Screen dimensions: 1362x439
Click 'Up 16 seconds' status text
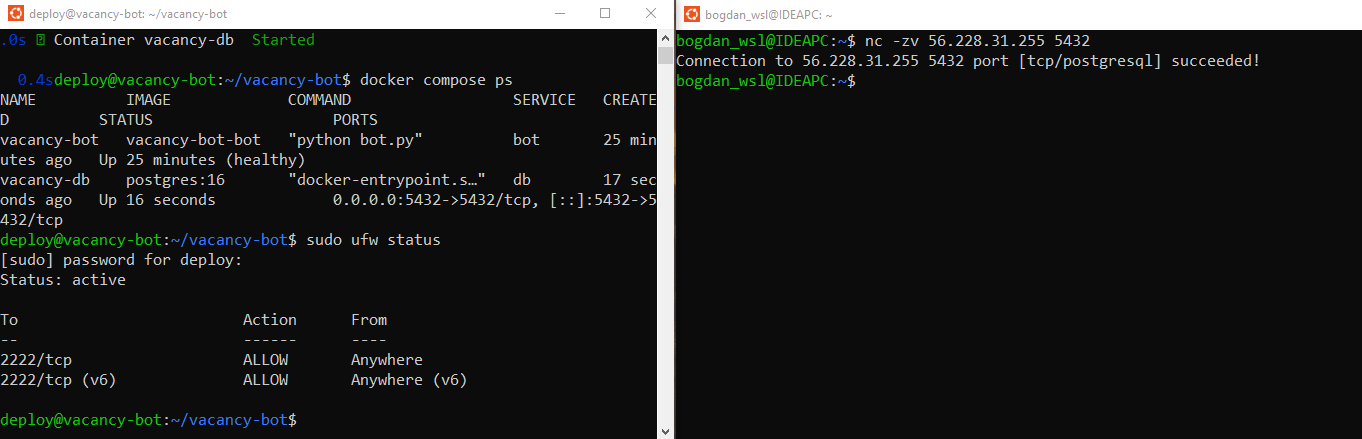click(x=157, y=200)
